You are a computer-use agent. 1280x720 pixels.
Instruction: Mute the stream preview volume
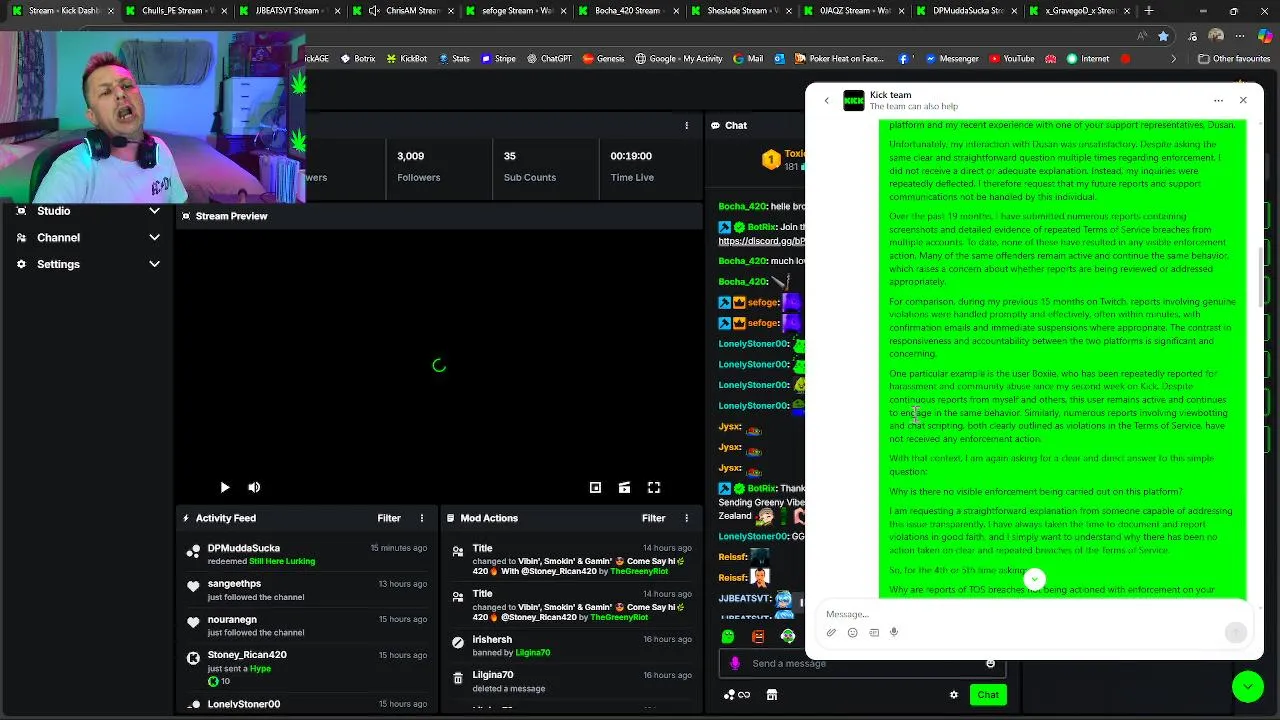[254, 487]
